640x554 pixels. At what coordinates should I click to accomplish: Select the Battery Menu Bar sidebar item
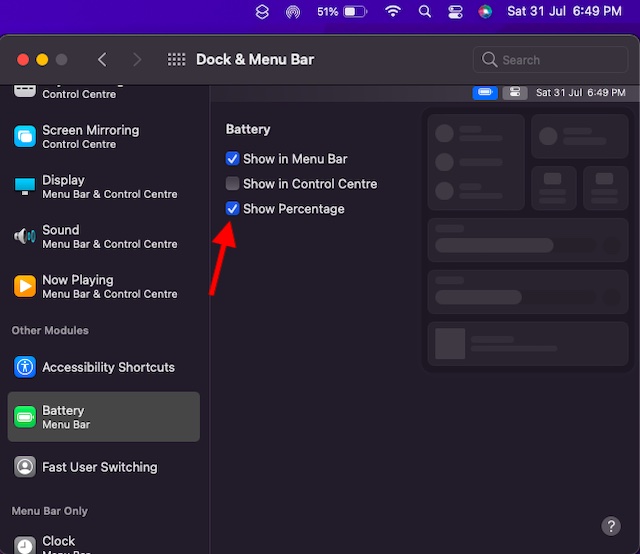(104, 417)
